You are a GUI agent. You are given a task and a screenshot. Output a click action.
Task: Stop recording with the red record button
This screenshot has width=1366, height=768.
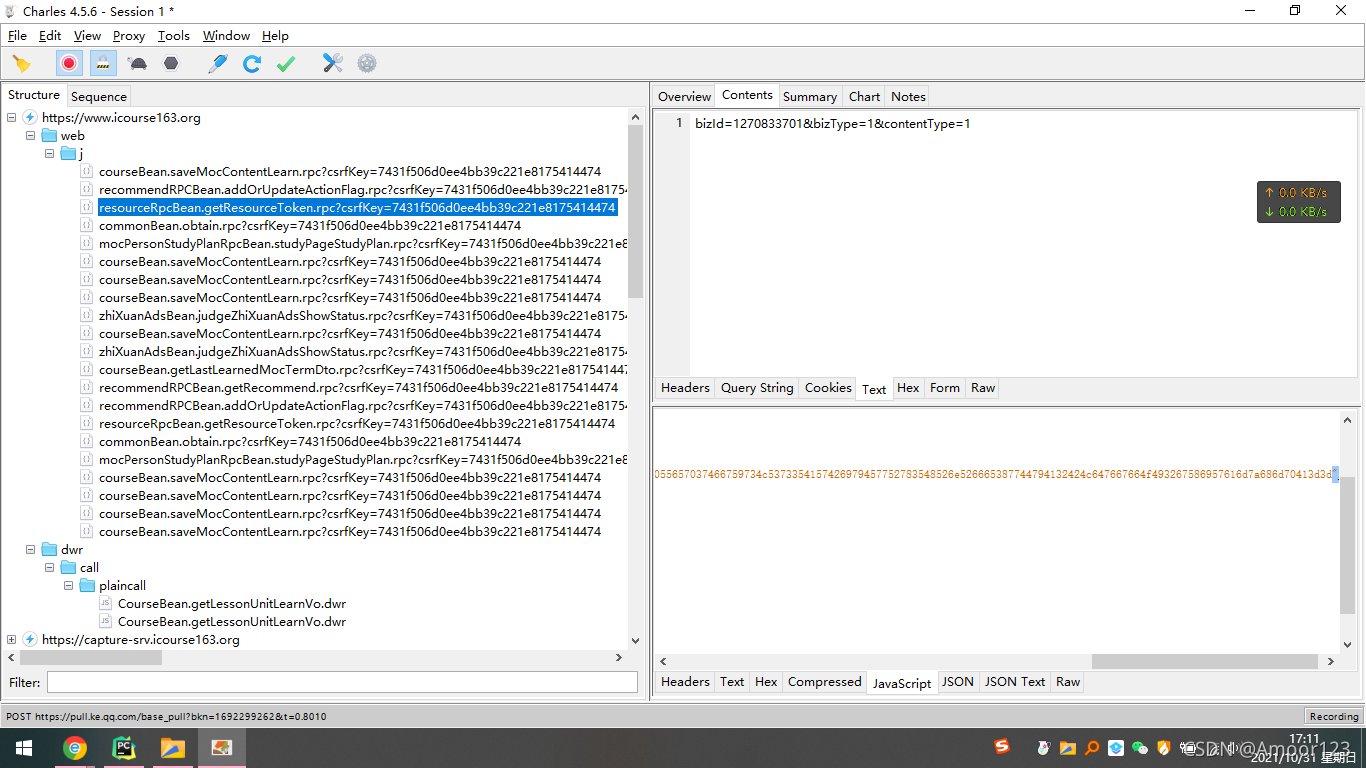click(69, 64)
